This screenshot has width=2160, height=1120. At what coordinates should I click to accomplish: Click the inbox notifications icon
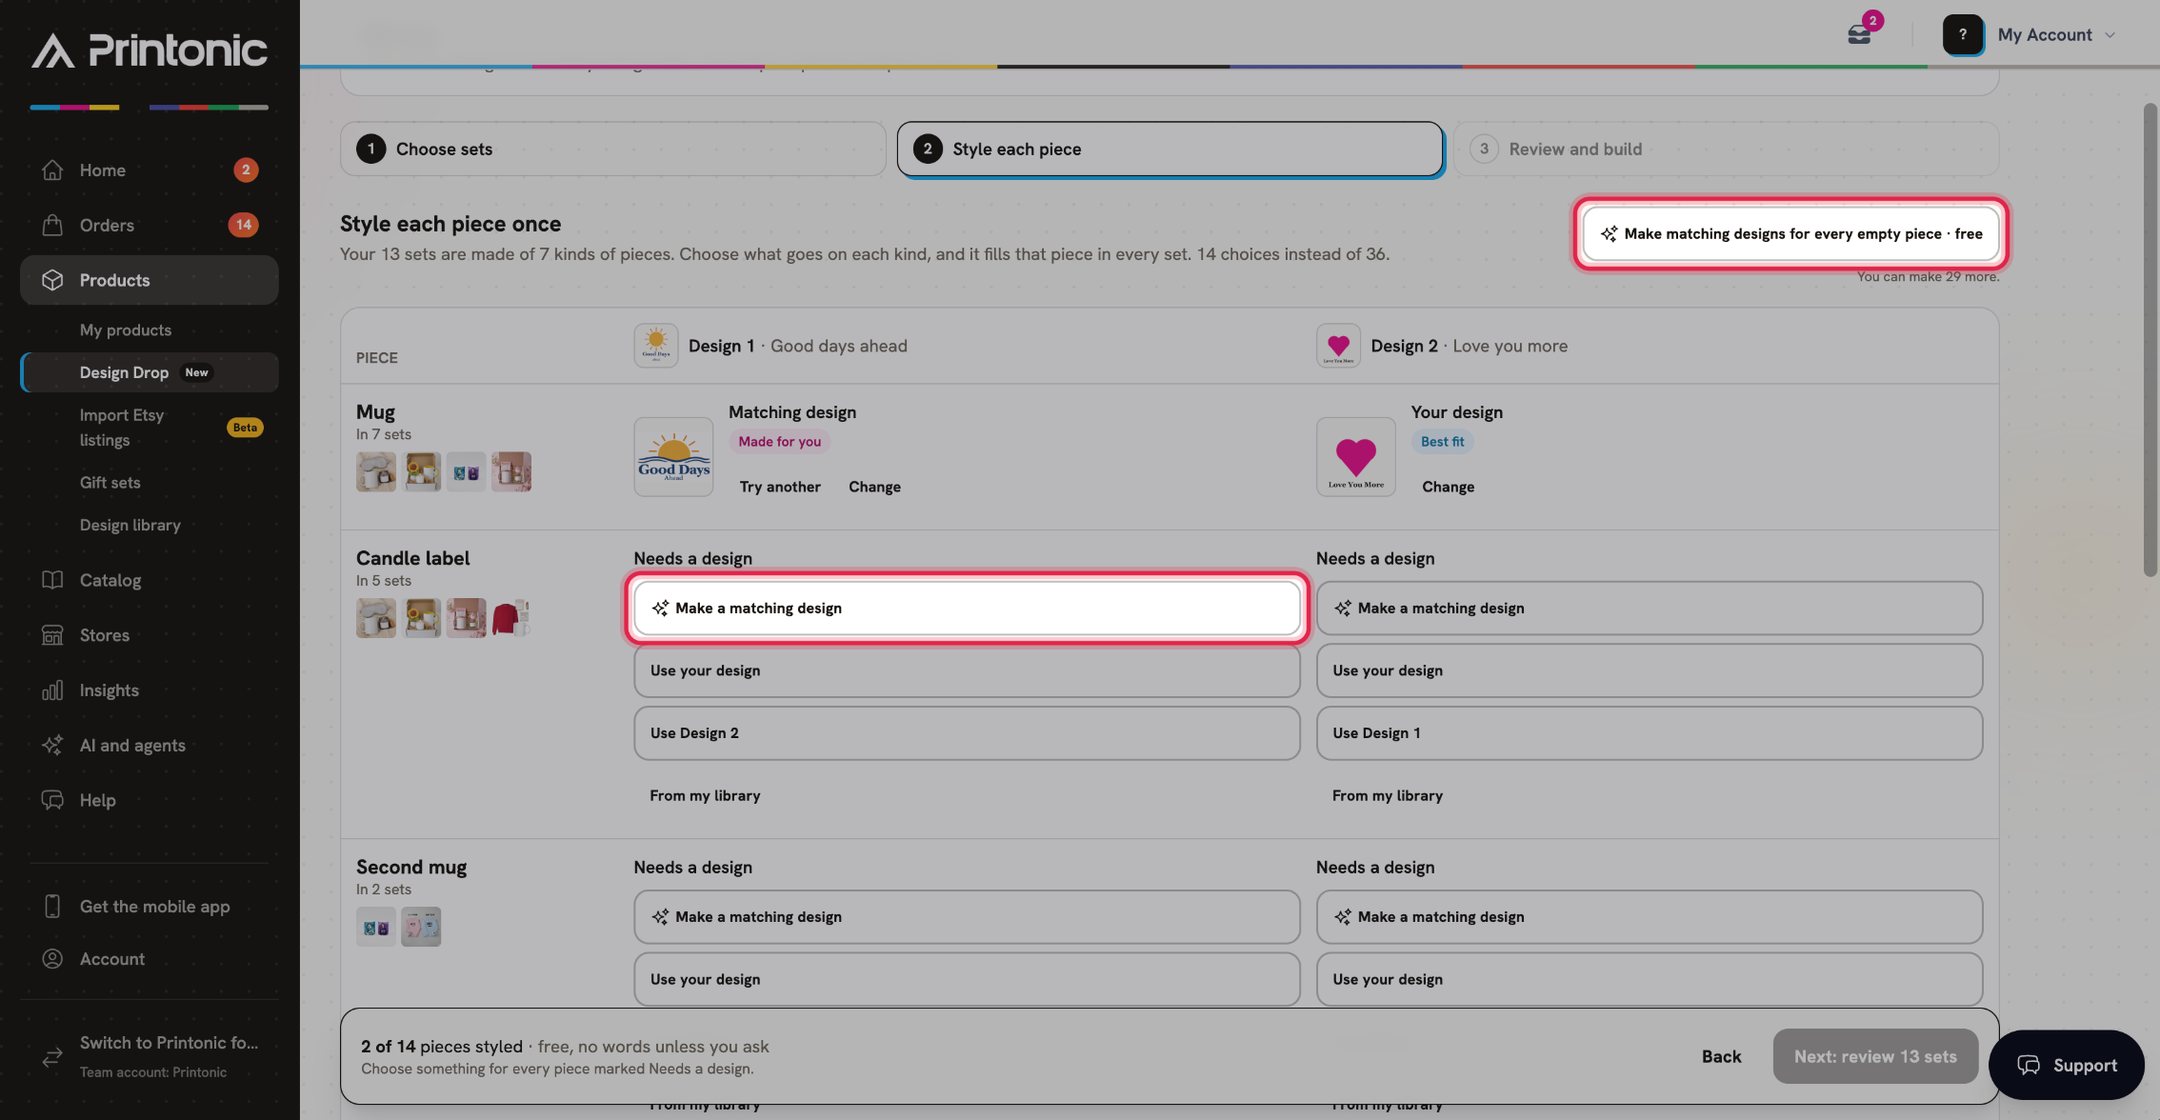1859,35
